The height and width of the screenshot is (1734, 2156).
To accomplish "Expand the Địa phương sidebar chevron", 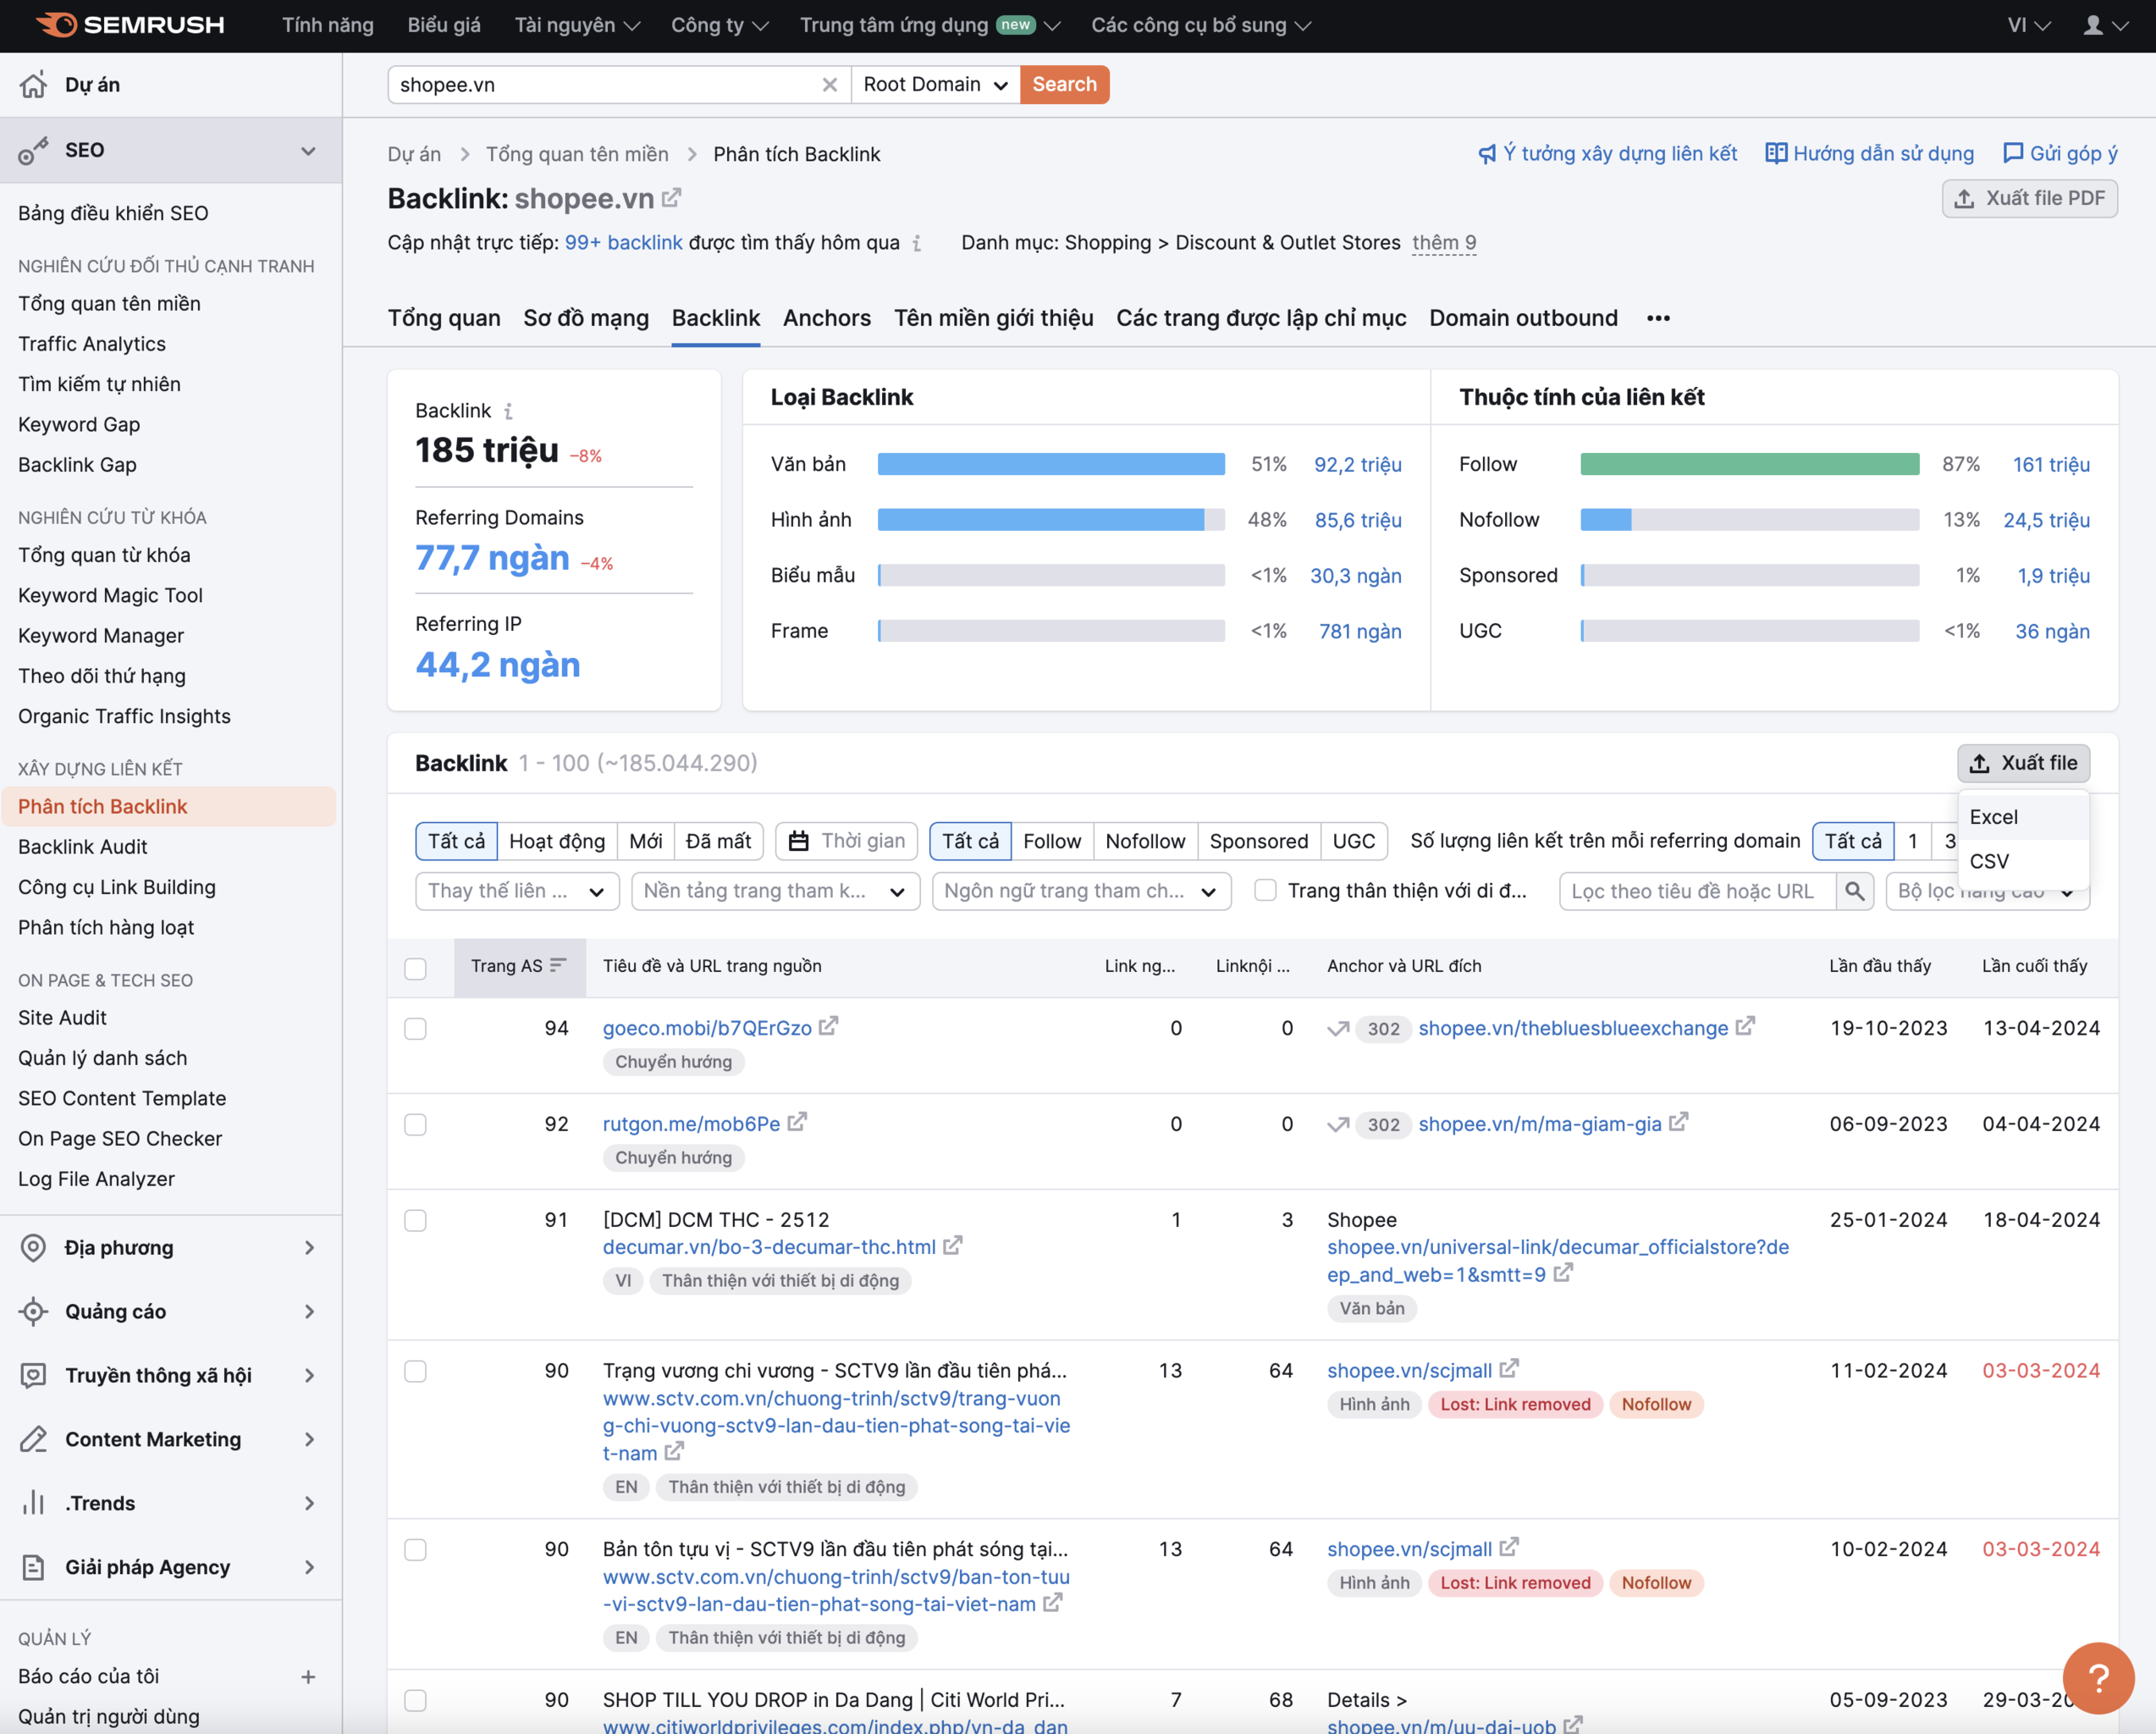I will coord(309,1247).
